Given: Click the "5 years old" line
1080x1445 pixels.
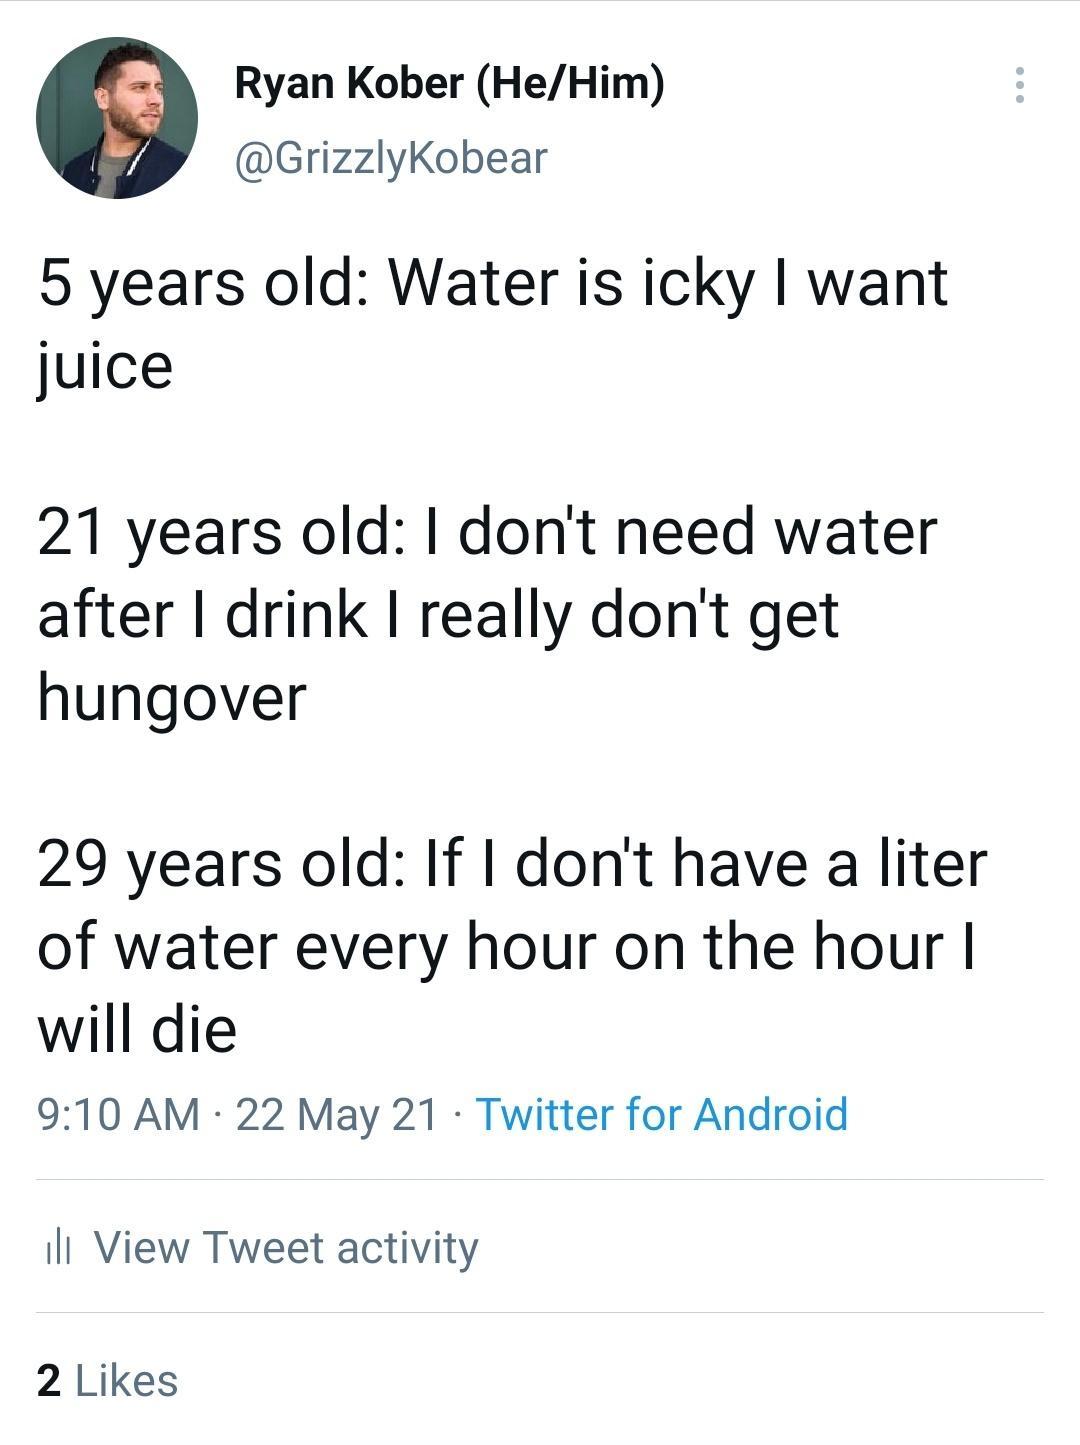Looking at the screenshot, I should pos(492,283).
